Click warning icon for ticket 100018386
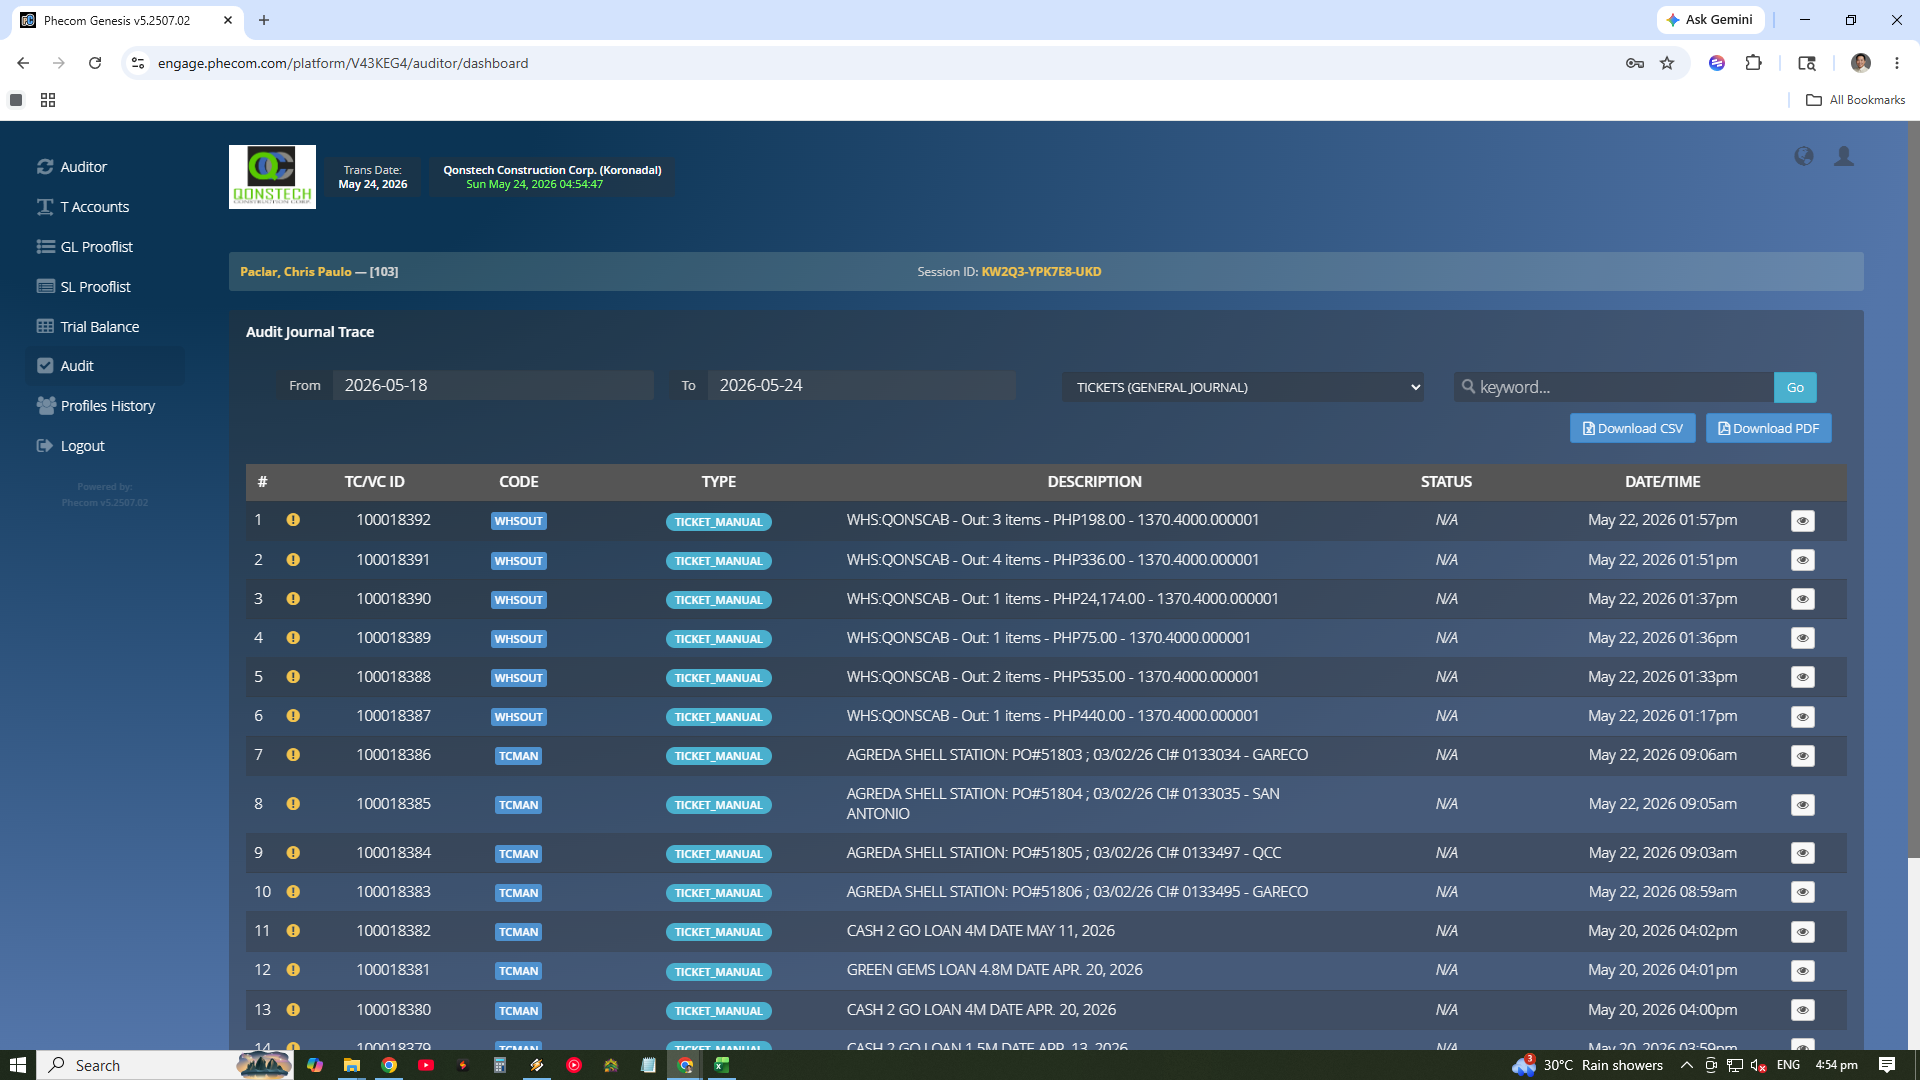 293,755
